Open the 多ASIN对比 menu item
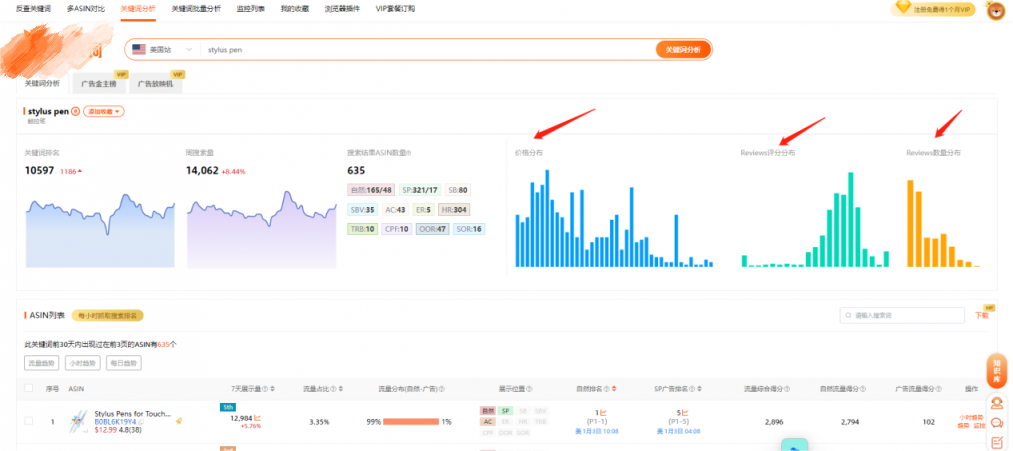This screenshot has height=451, width=1013. [87, 8]
